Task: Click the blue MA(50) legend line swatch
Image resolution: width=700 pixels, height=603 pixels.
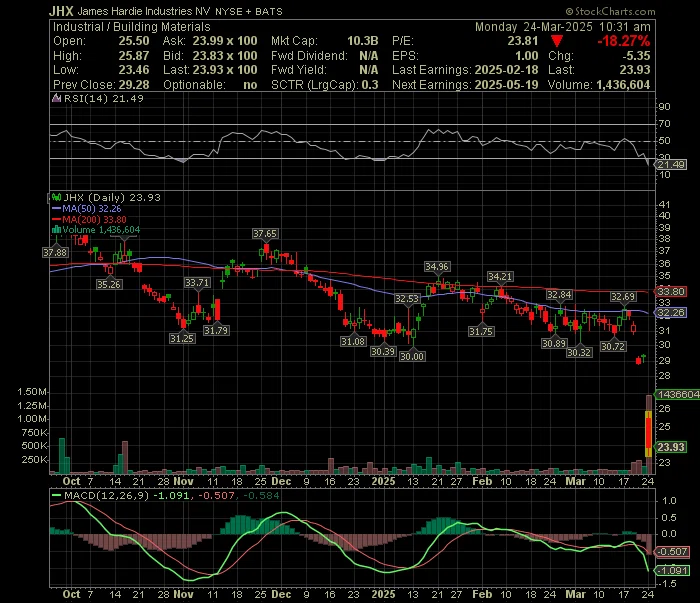Action: (56, 209)
